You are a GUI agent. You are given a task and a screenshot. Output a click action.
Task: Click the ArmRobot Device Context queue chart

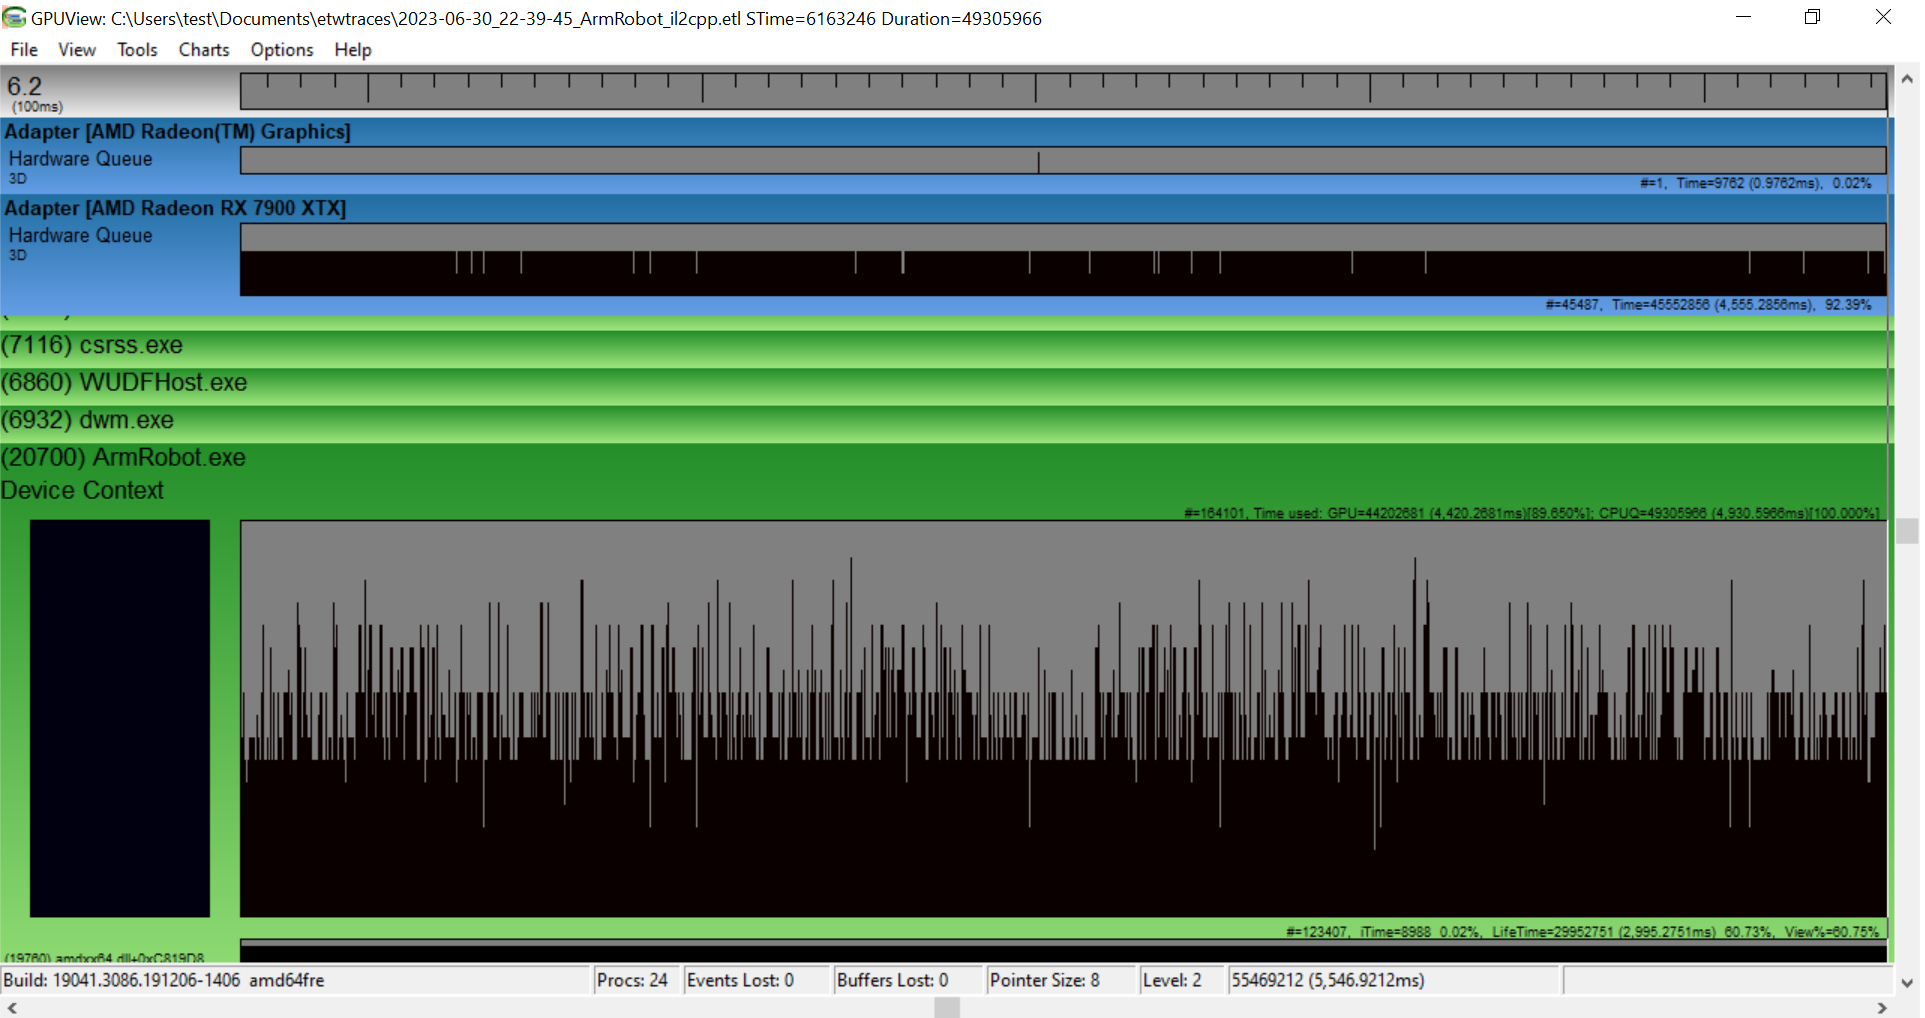click(x=1063, y=719)
